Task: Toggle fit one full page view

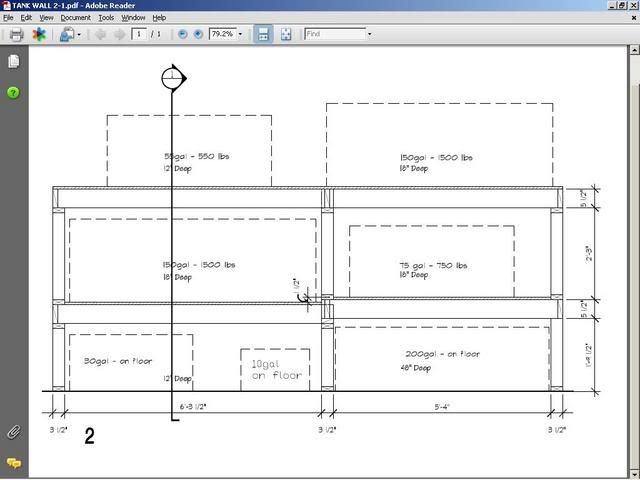Action: [286, 34]
